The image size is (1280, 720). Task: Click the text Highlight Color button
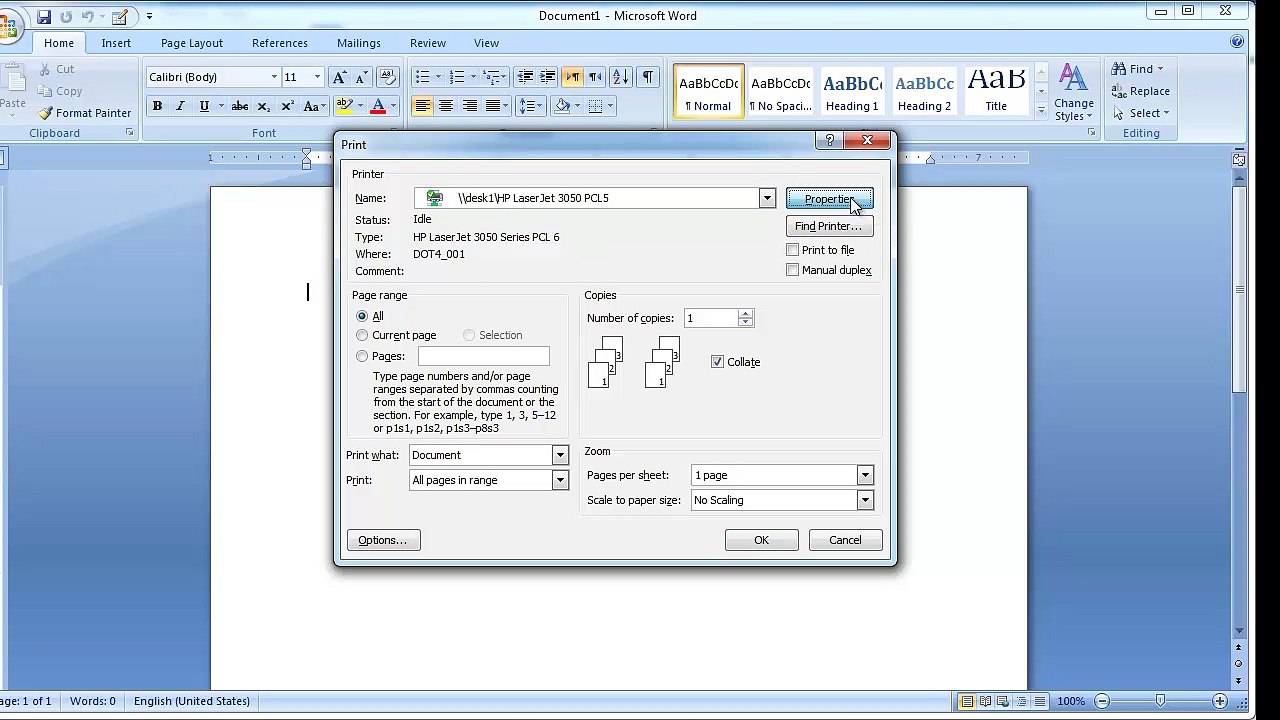tap(345, 106)
